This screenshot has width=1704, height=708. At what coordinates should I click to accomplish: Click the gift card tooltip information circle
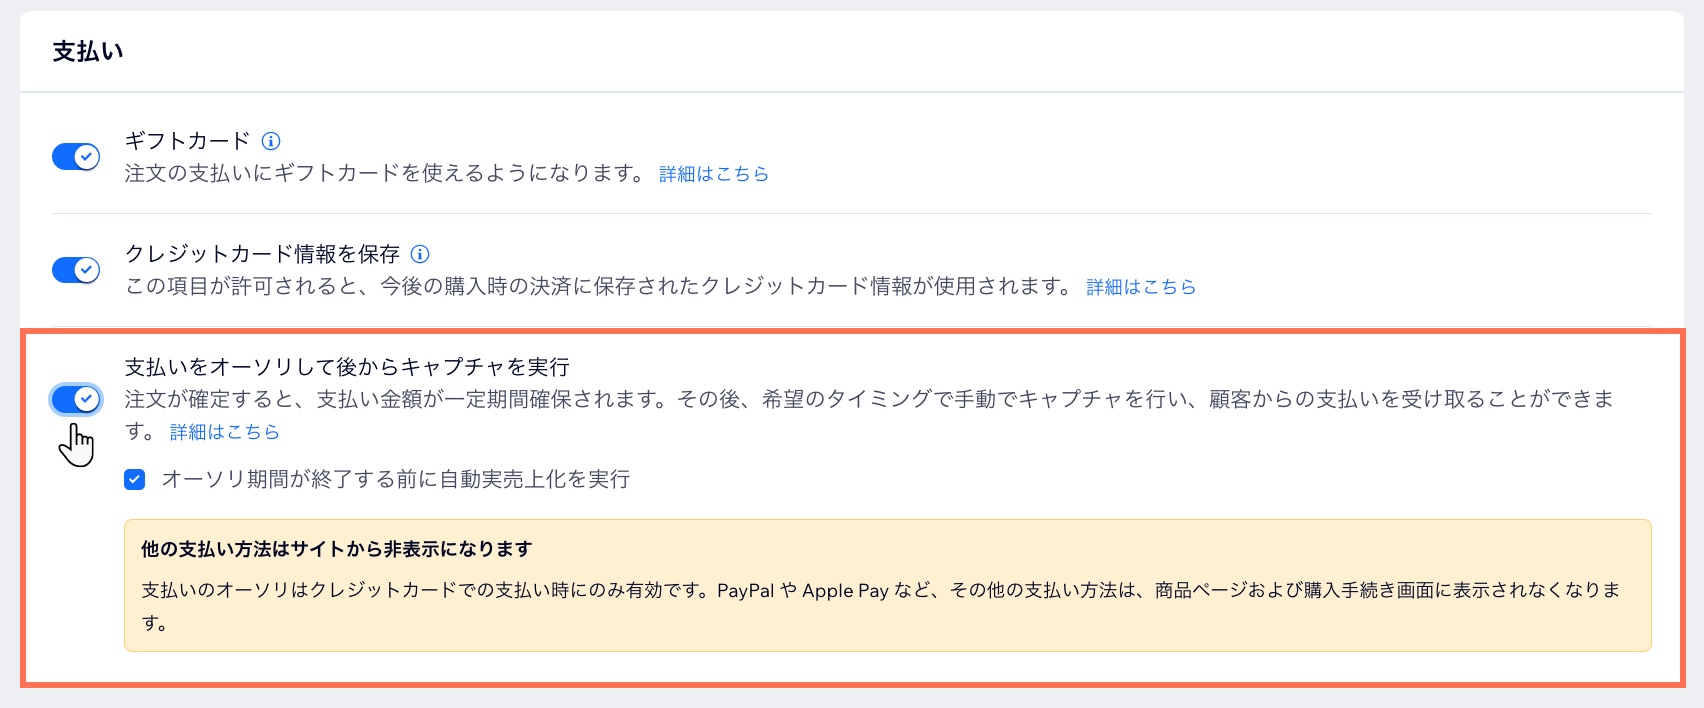273,141
